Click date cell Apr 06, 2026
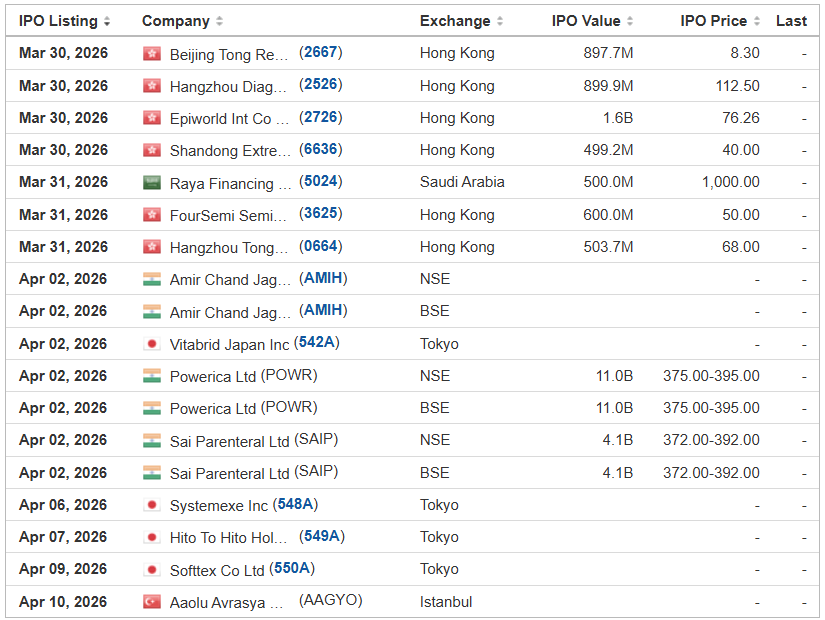Image resolution: width=825 pixels, height=620 pixels. click(x=63, y=505)
